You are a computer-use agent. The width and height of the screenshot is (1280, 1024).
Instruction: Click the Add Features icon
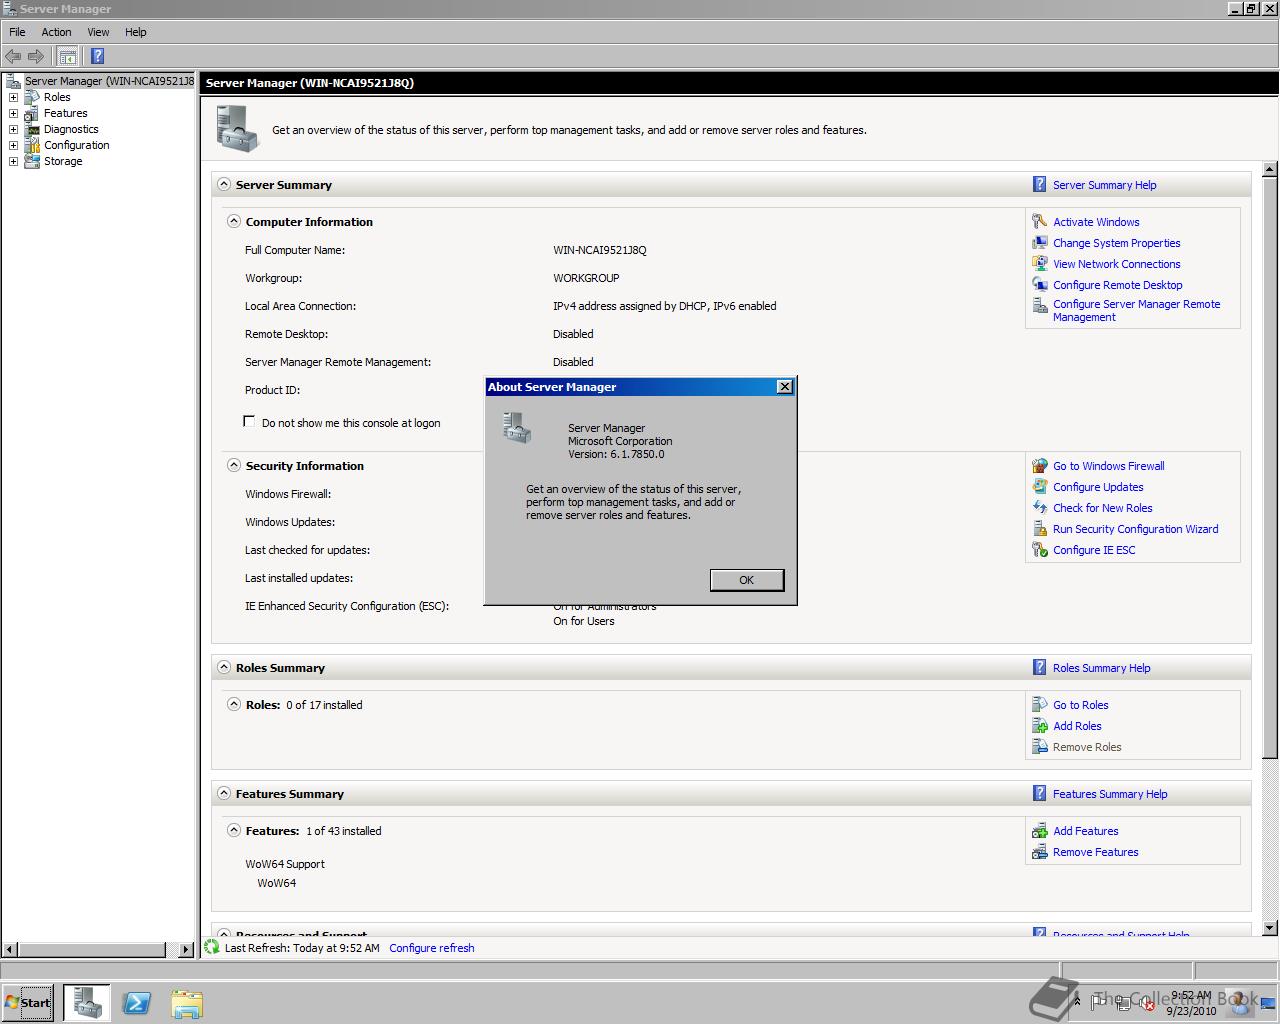1040,831
